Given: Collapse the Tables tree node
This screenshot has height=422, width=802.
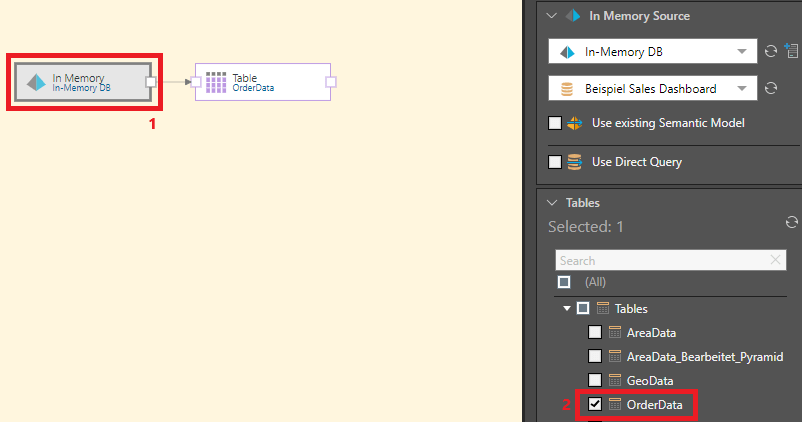Looking at the screenshot, I should point(567,309).
